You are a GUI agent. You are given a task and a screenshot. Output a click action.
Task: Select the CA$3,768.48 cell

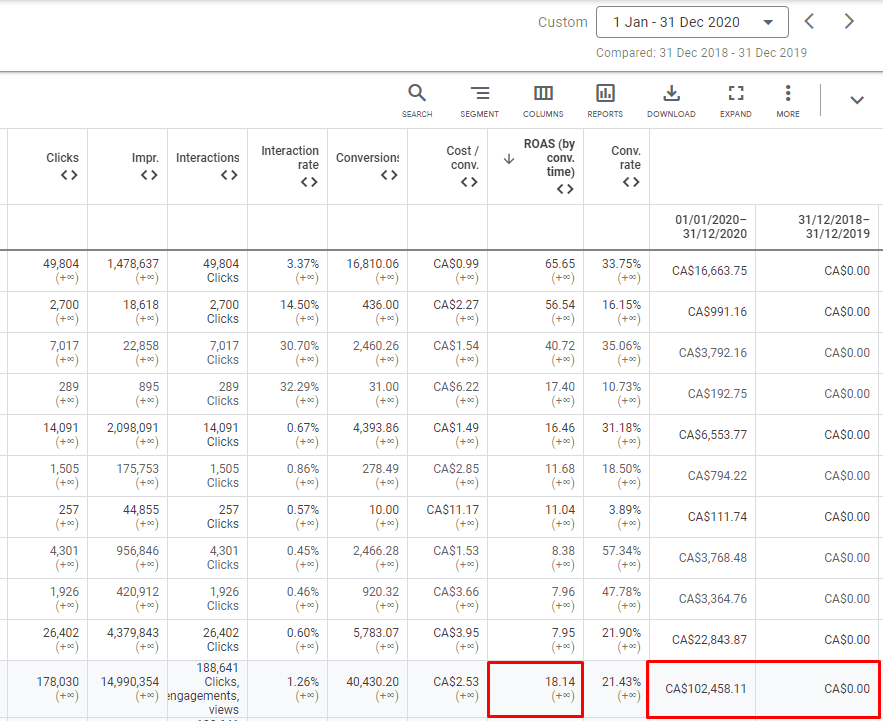(713, 558)
